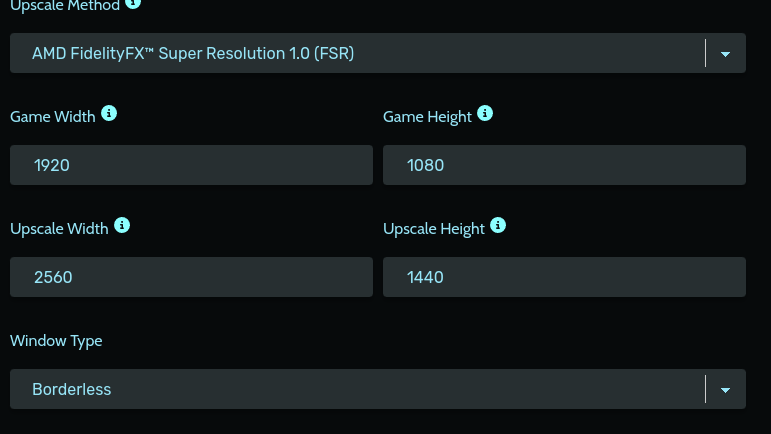This screenshot has height=434, width=771.
Task: Click the info icon beside Upscale Method
Action: click(133, 3)
